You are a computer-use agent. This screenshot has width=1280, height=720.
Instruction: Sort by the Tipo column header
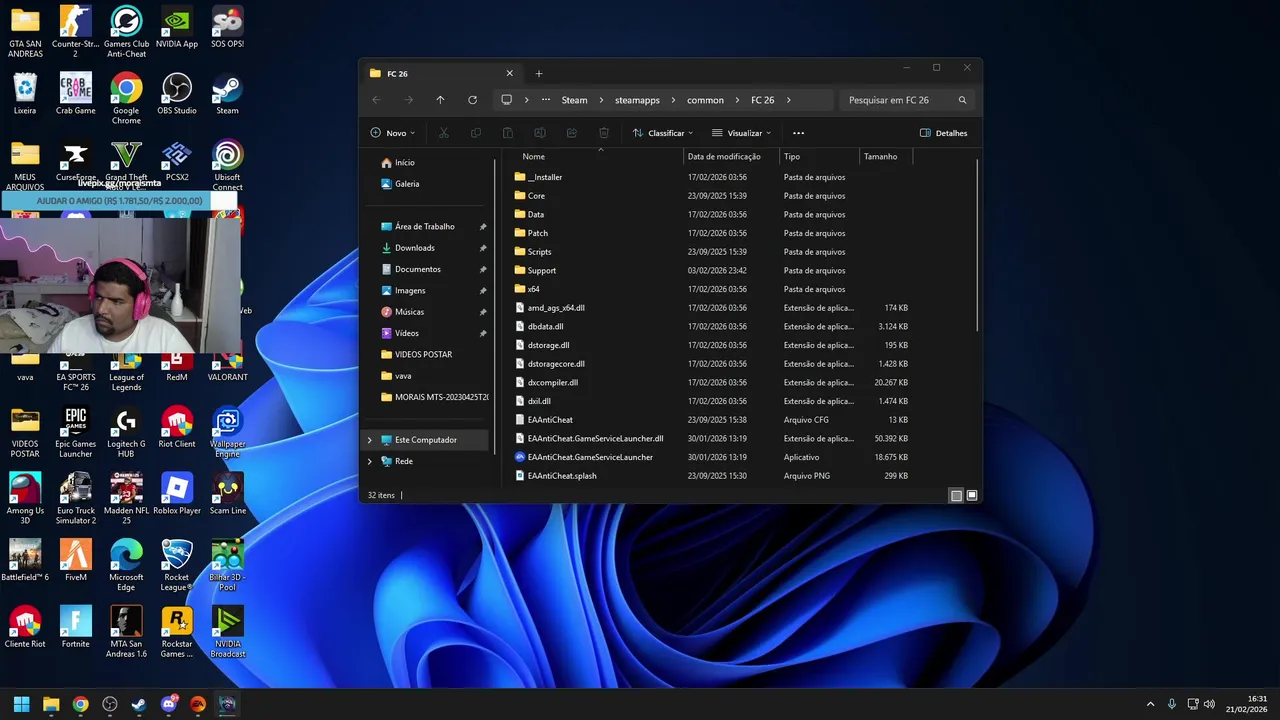(x=792, y=156)
